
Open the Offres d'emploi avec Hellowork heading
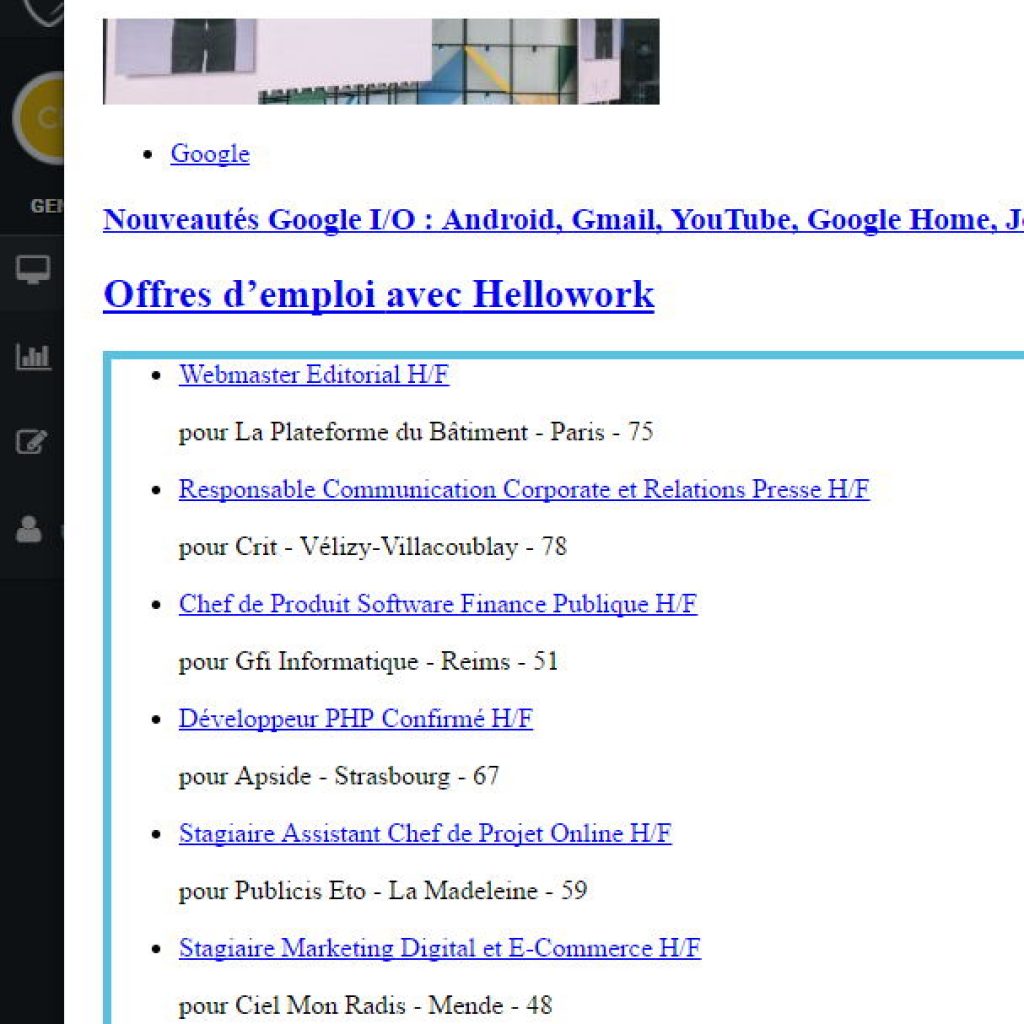click(379, 295)
